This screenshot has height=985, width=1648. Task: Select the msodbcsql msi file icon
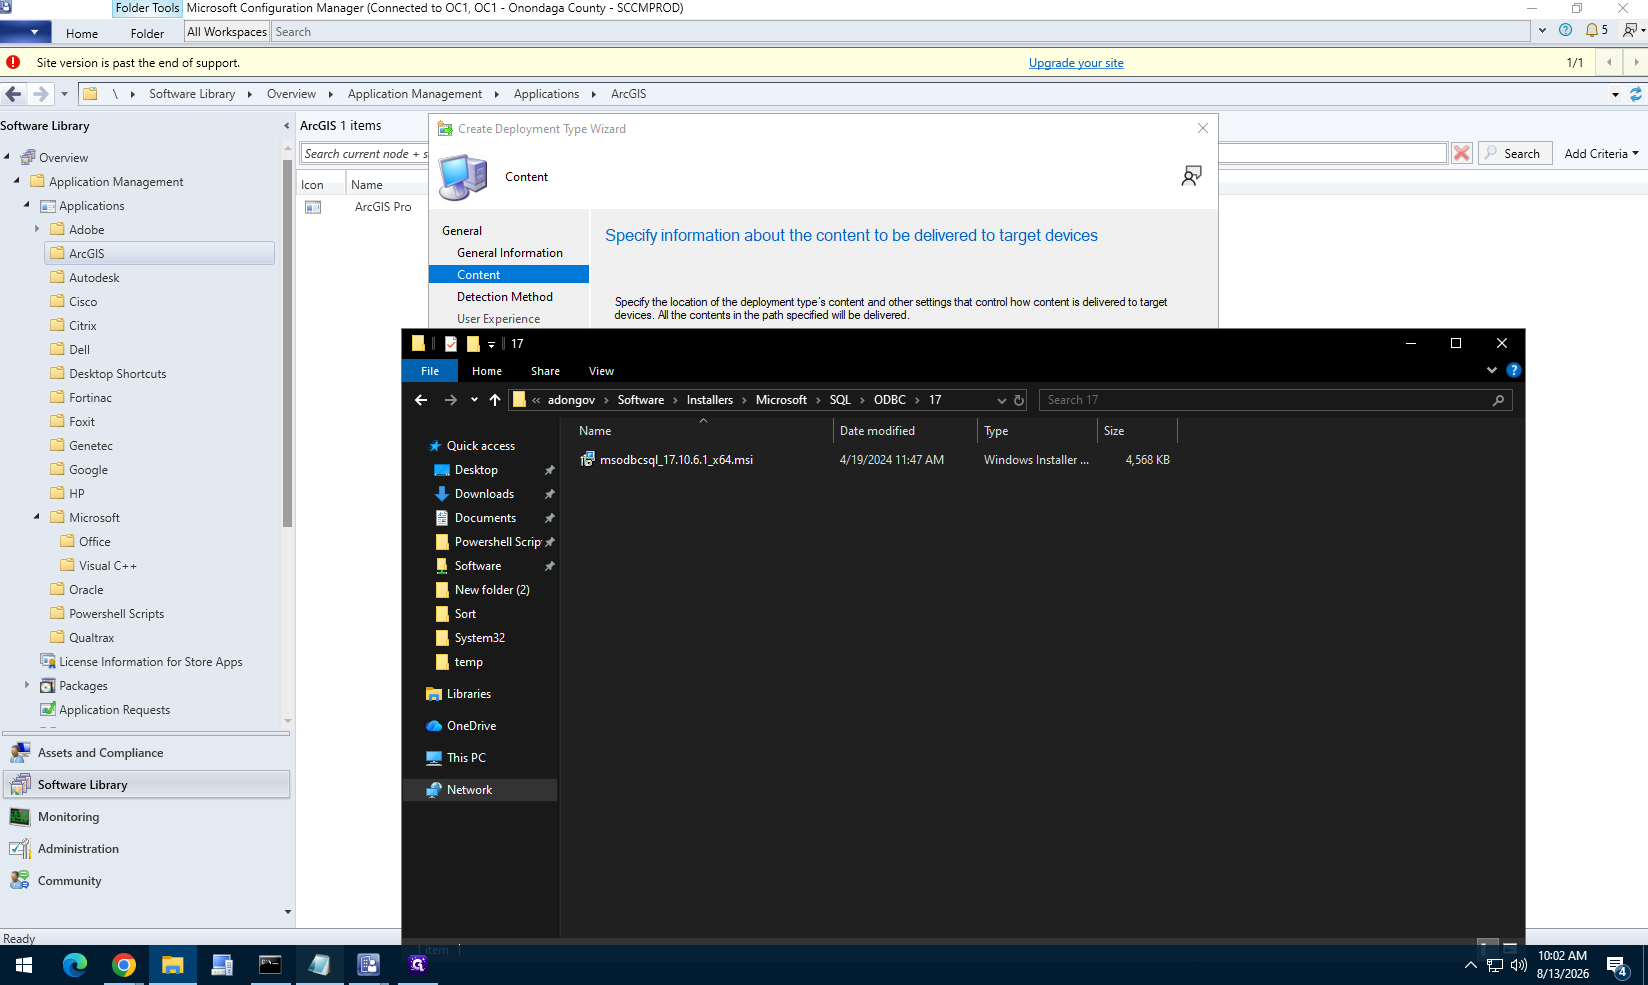point(588,460)
